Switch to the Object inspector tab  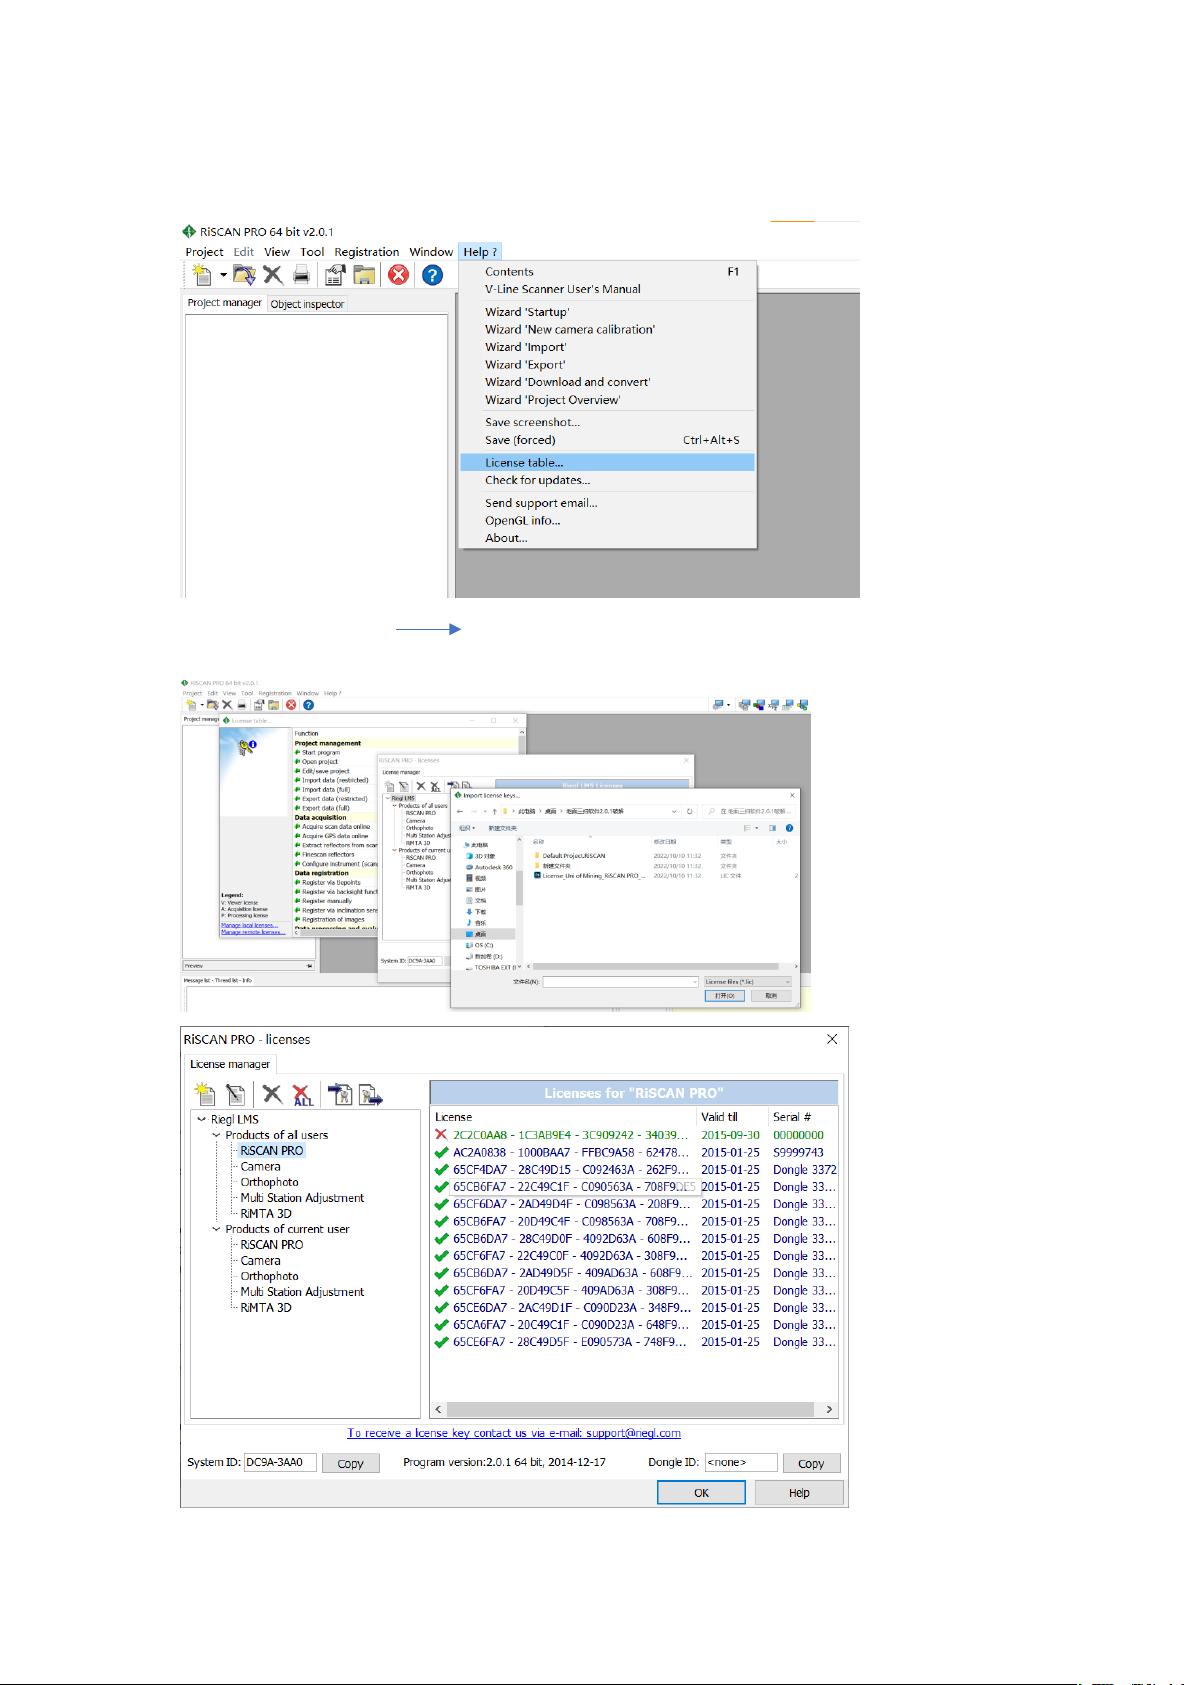click(x=307, y=304)
